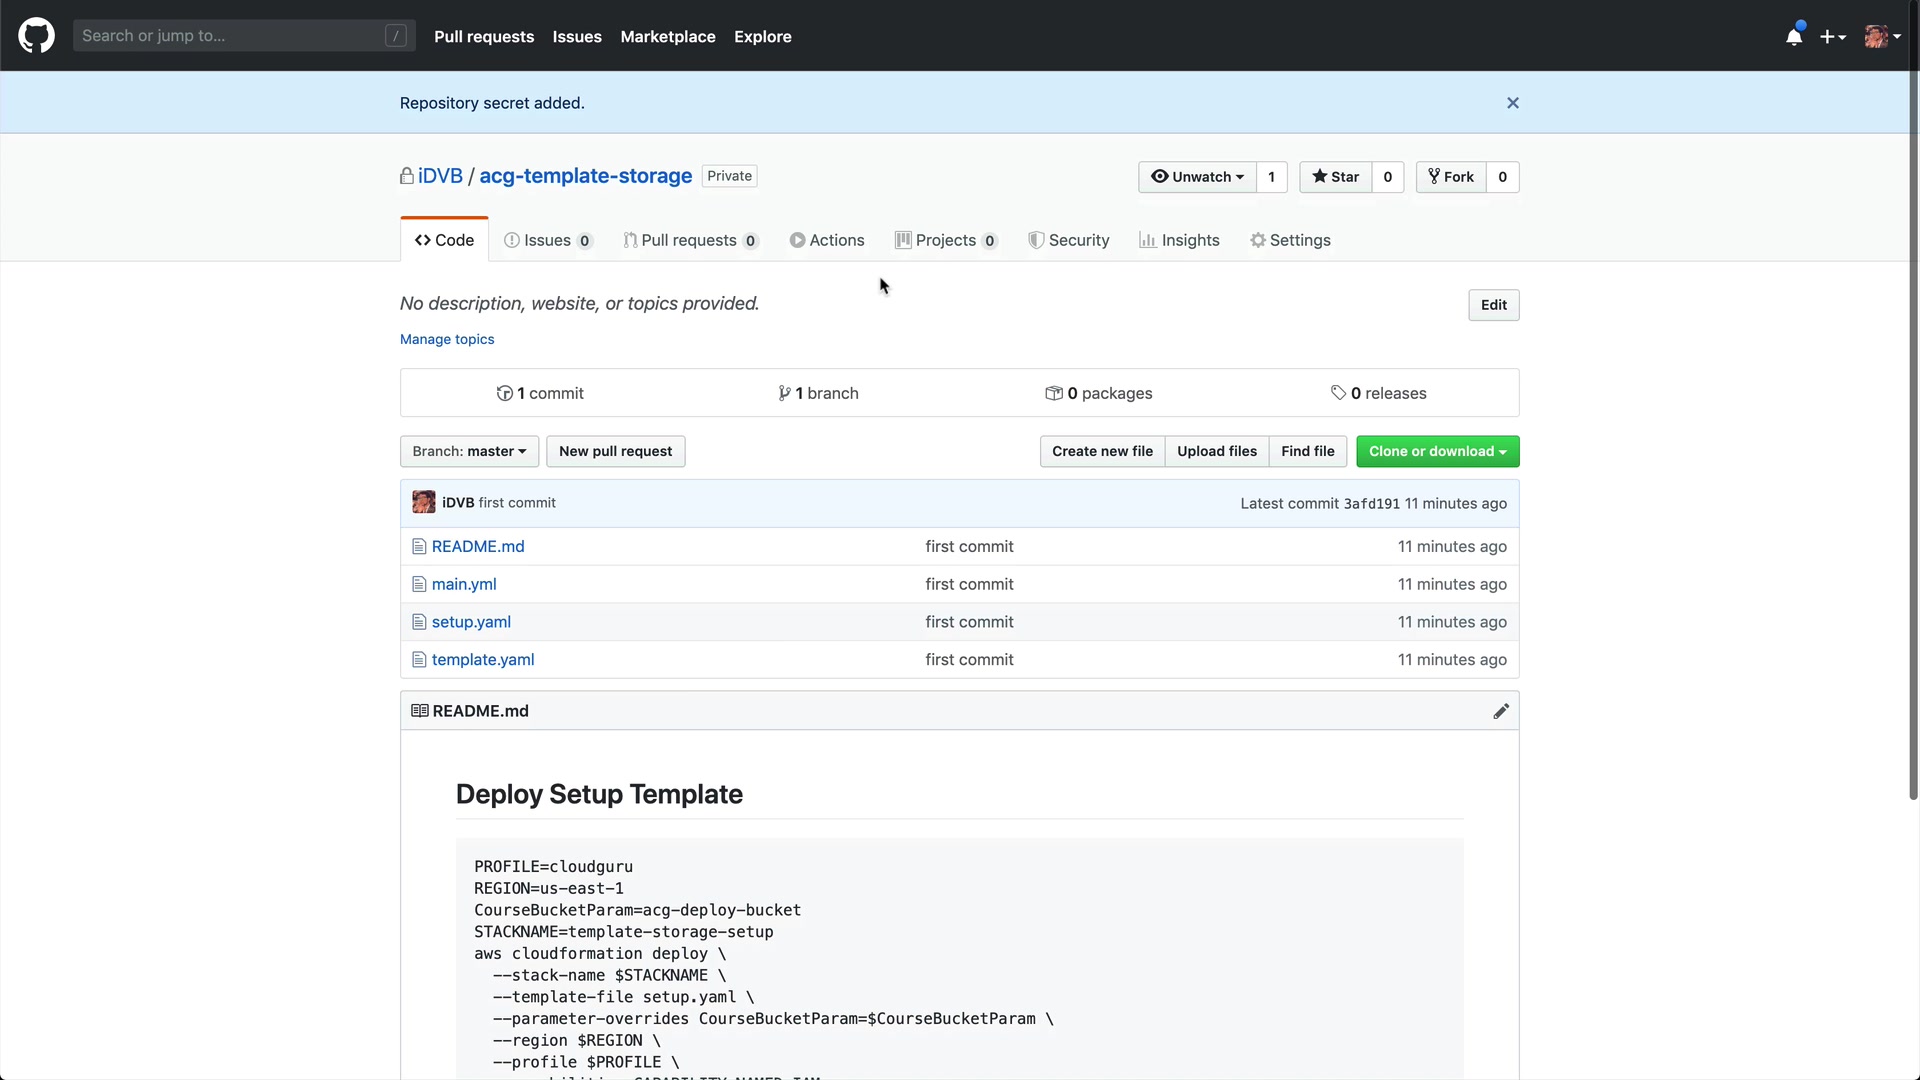Open the Settings tab
1920x1080 pixels.
point(1290,240)
